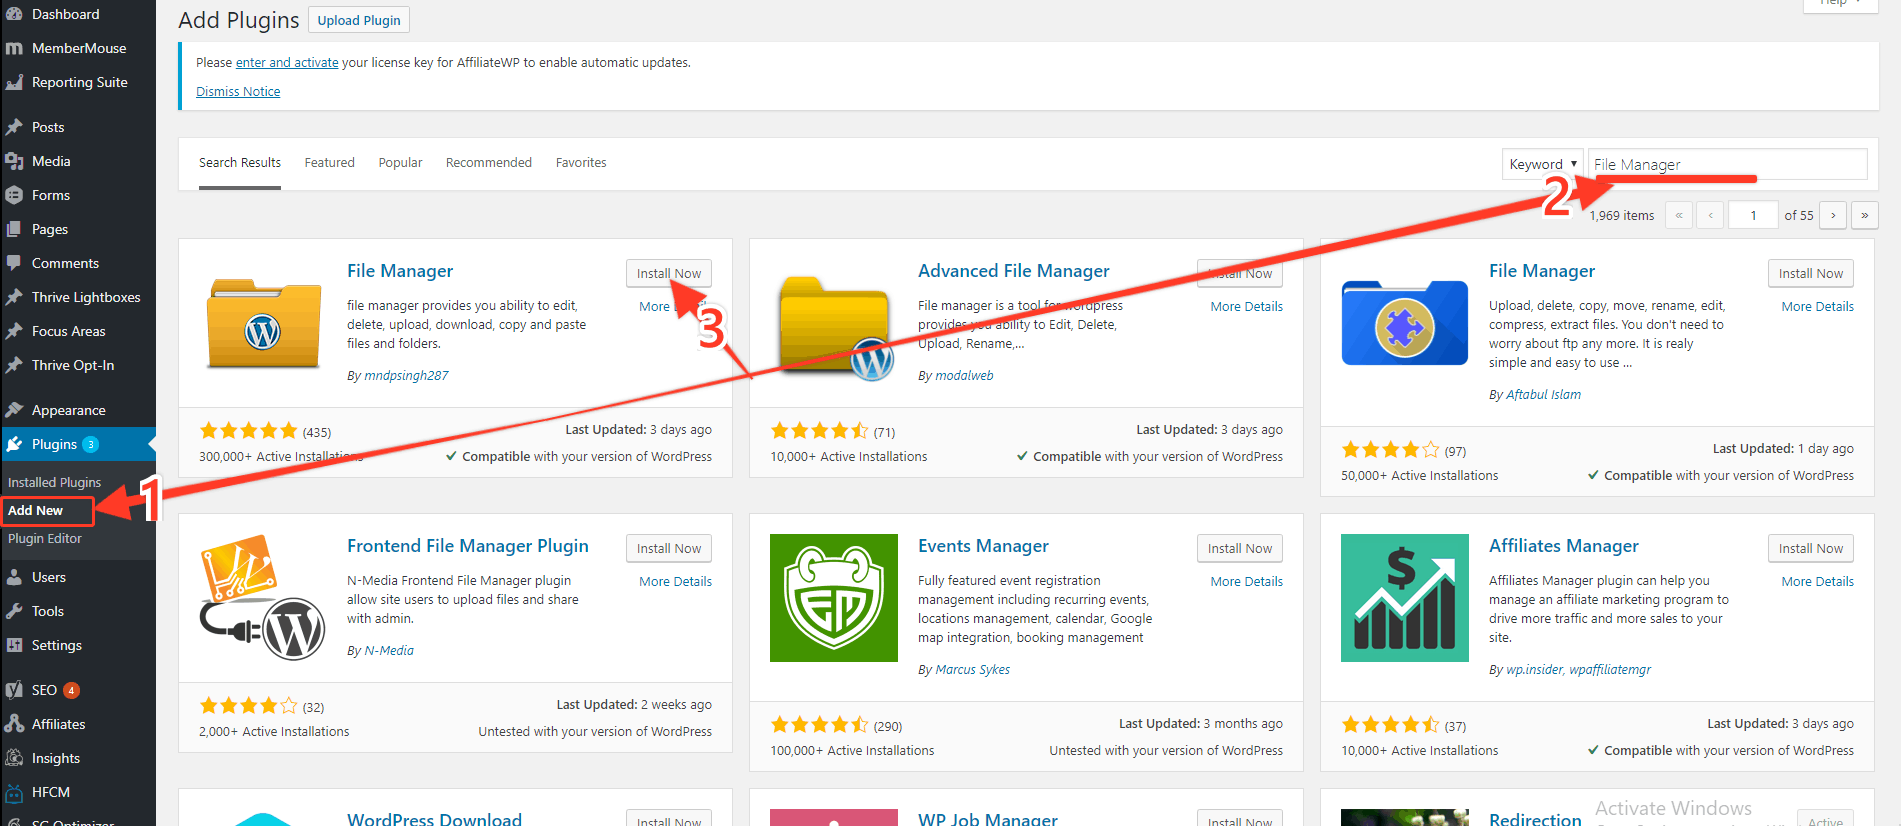Switch to the Favorites tab
The image size is (1901, 826).
(x=581, y=162)
